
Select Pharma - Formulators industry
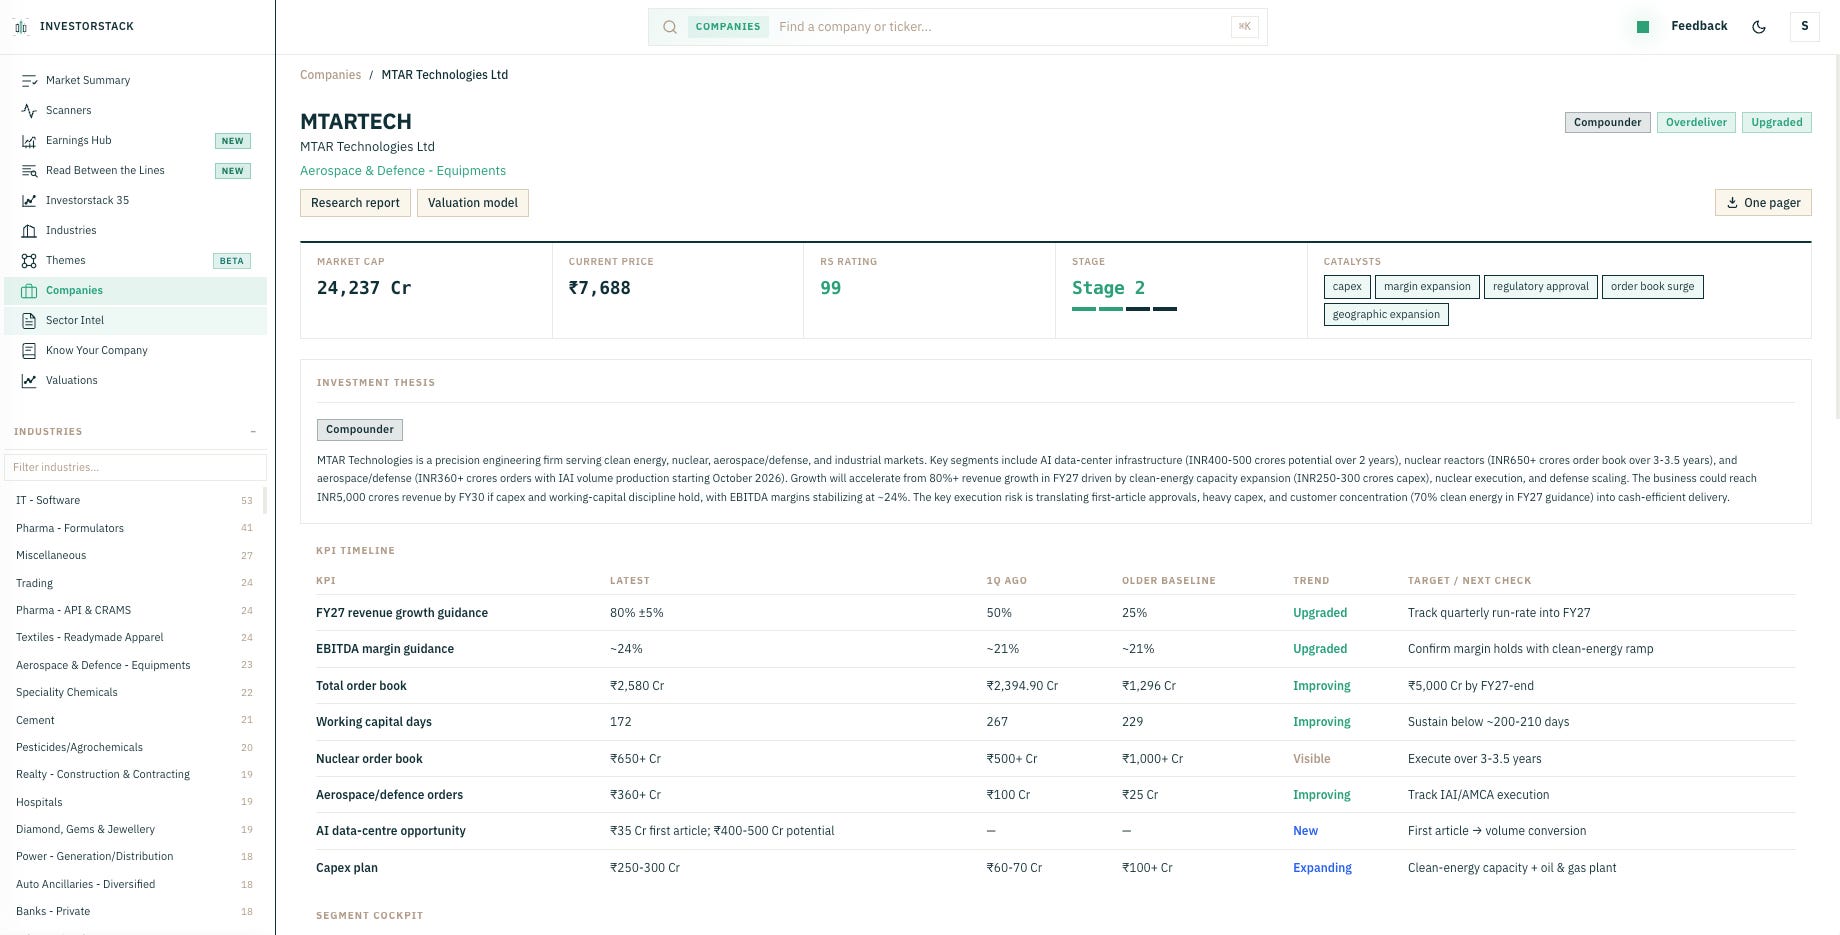[134, 528]
